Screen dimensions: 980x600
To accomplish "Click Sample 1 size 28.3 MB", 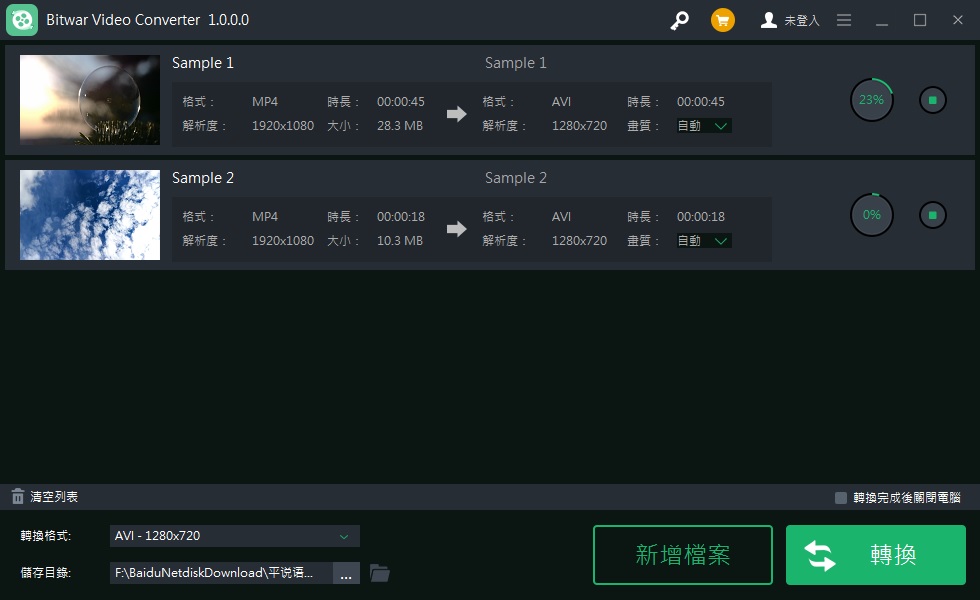I will click(400, 126).
